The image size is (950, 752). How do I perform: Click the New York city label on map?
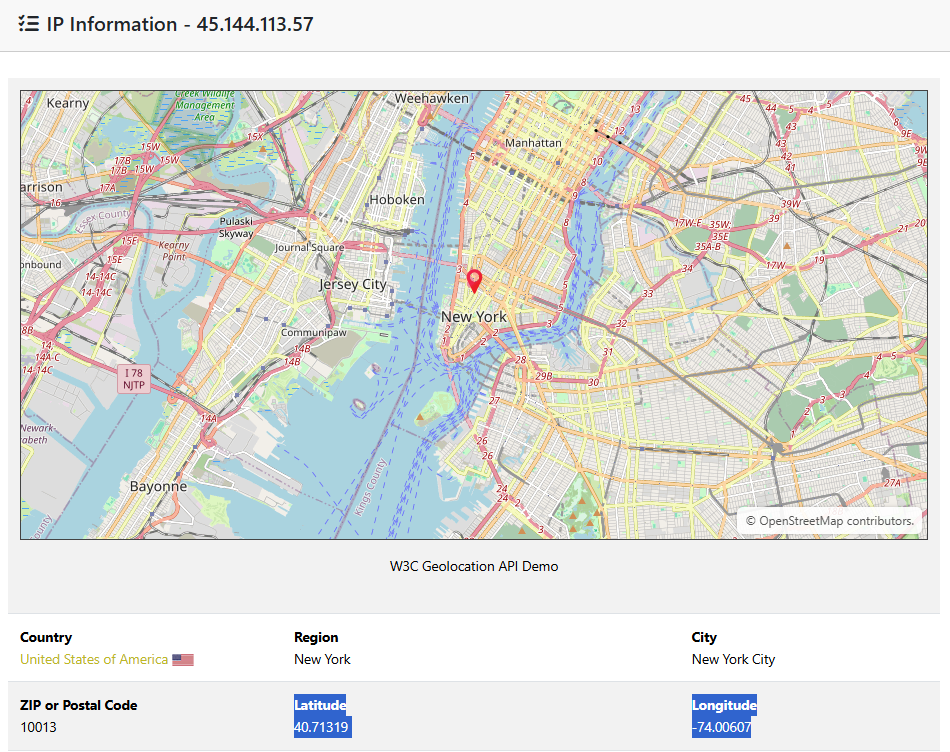[474, 316]
